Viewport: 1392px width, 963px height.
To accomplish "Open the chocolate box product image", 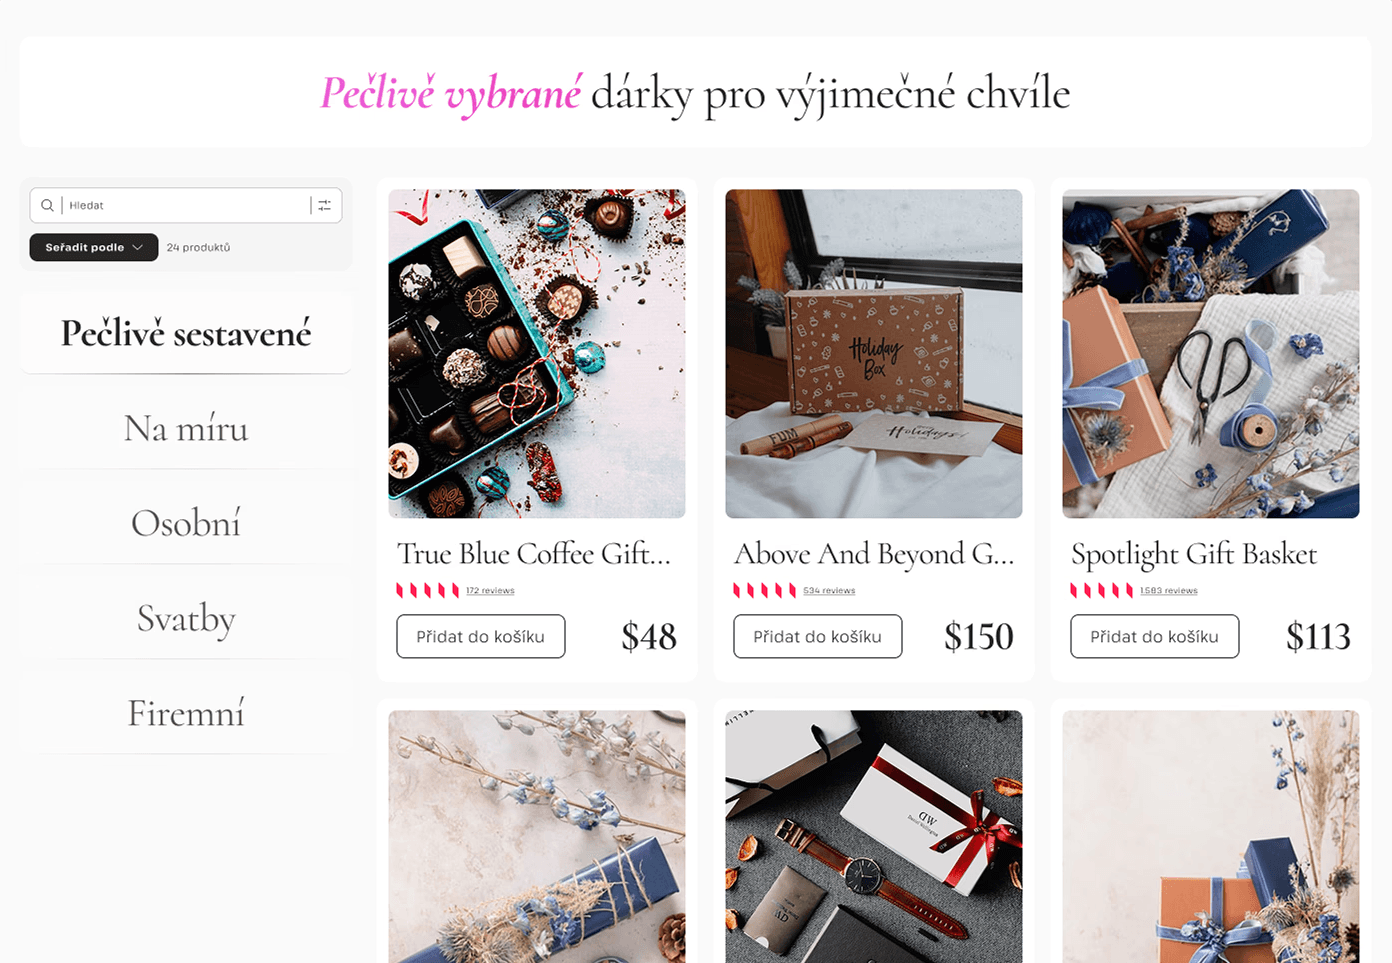I will tap(537, 354).
